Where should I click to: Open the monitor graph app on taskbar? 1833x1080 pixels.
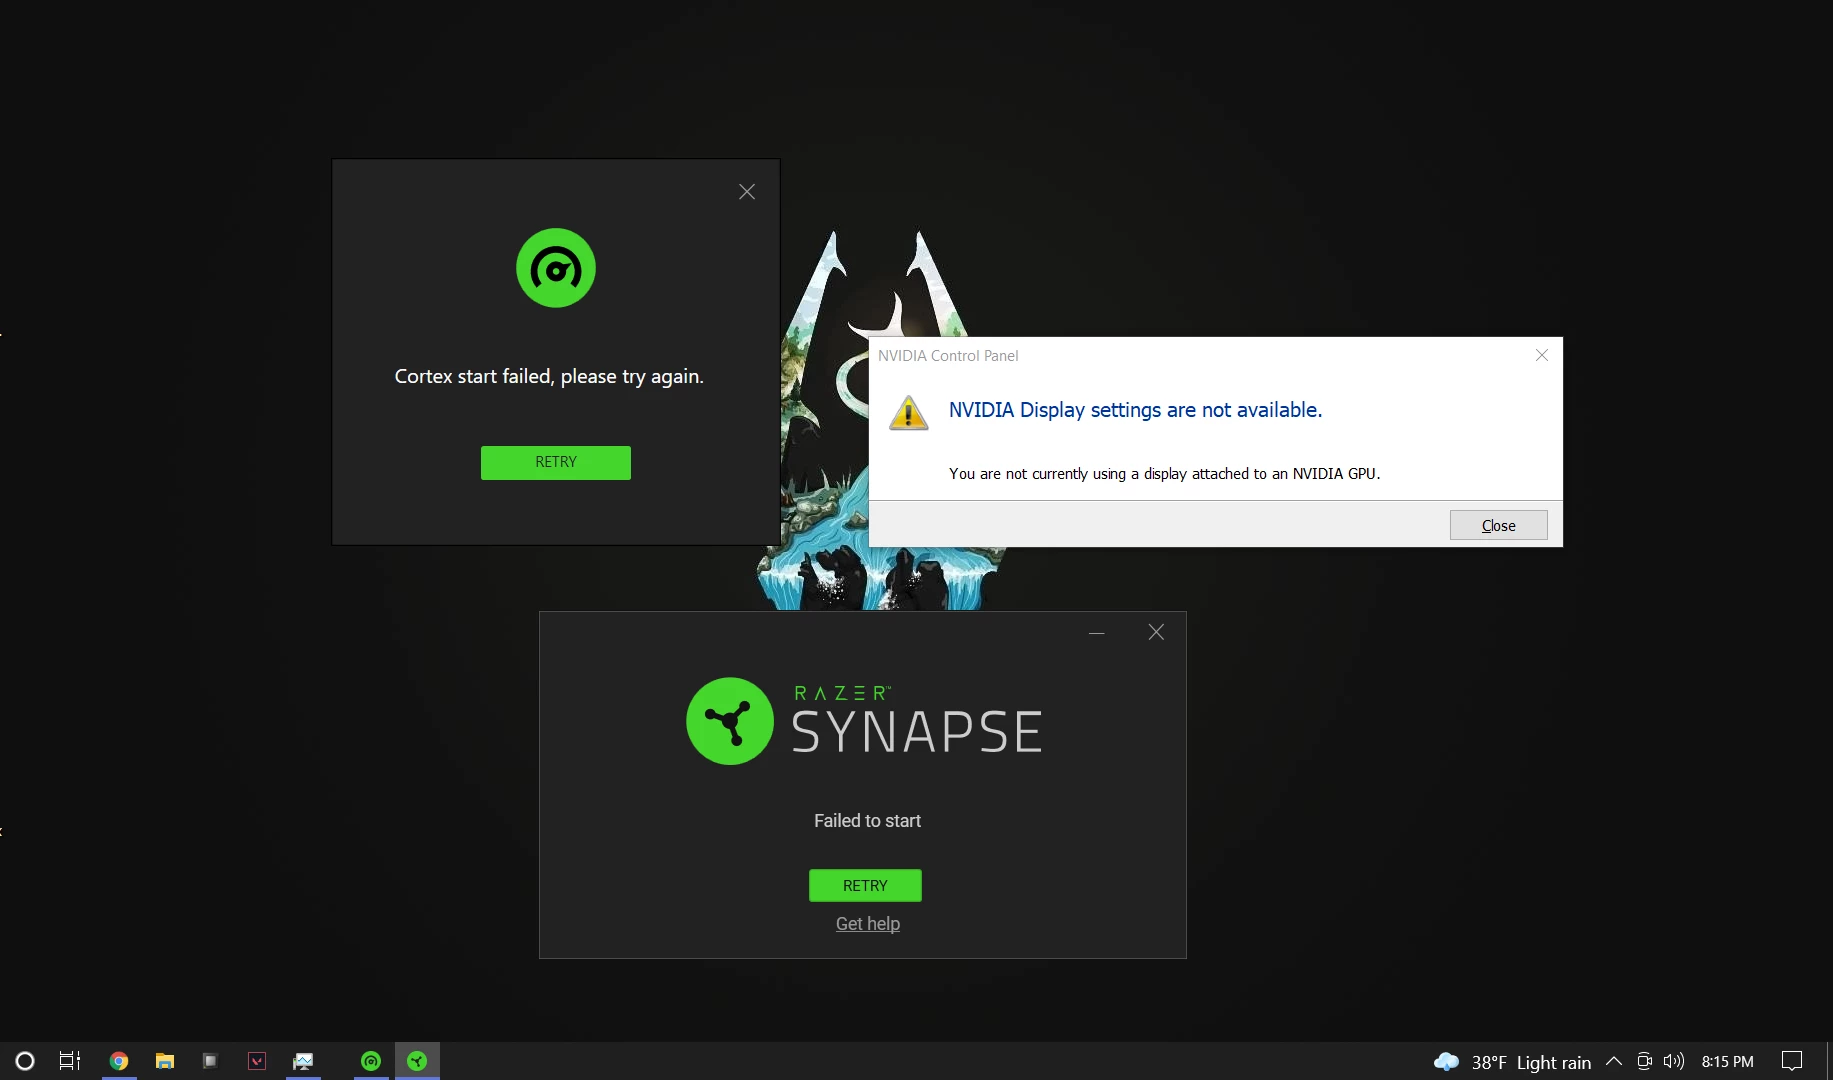click(x=303, y=1061)
